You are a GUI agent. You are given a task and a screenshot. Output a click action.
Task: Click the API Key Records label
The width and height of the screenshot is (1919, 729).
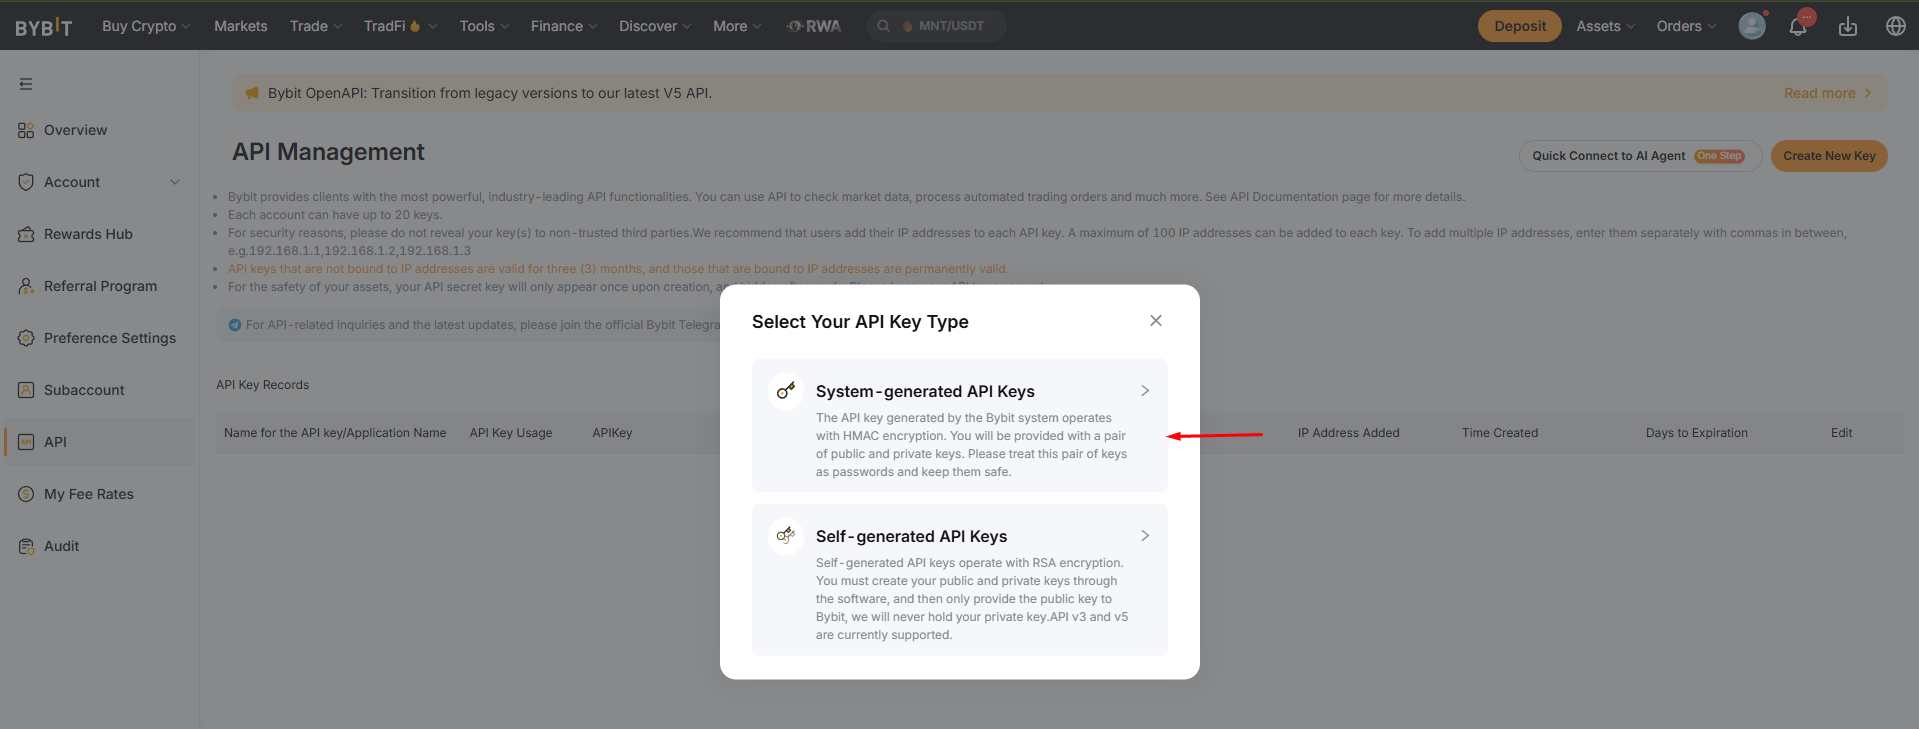pyautogui.click(x=263, y=385)
